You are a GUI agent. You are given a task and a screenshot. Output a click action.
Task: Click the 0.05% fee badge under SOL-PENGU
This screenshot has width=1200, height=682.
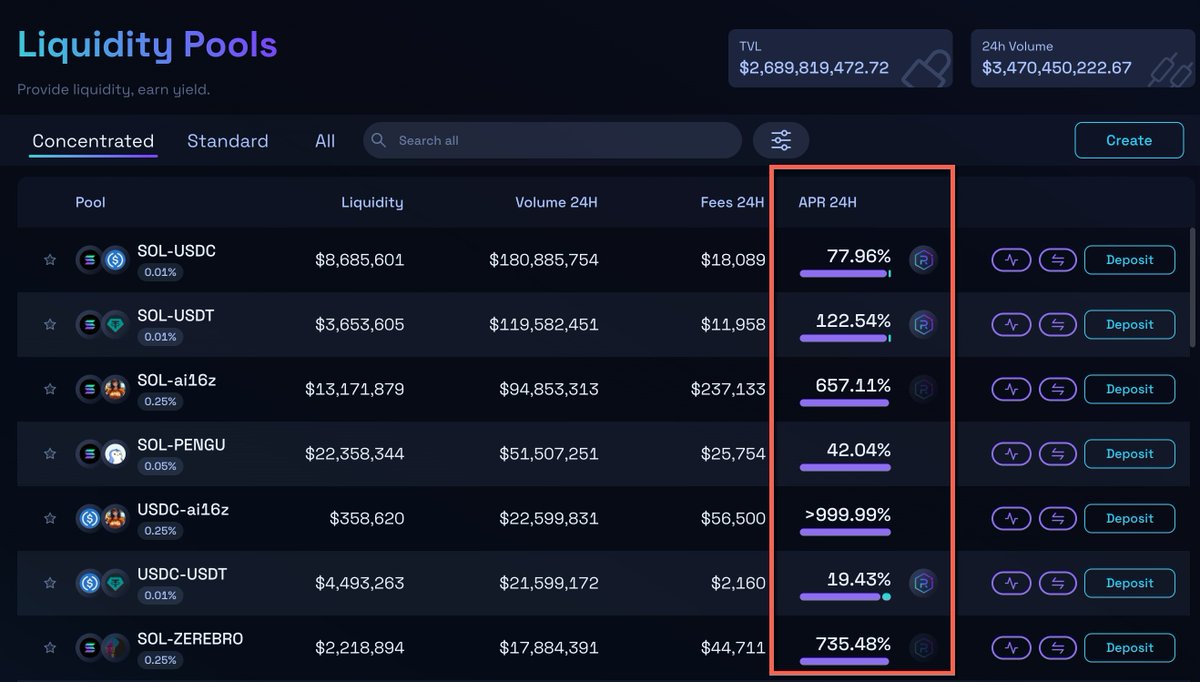click(x=160, y=467)
